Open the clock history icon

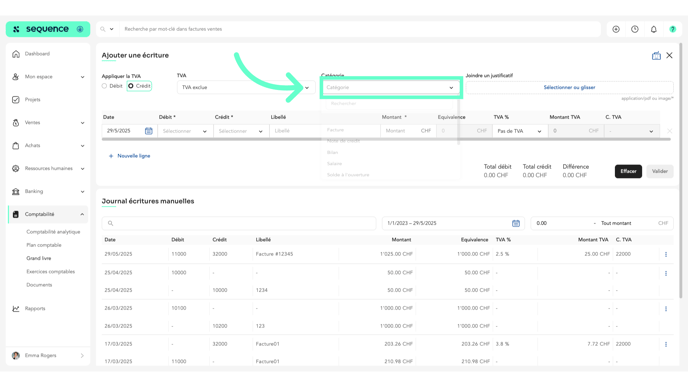(634, 29)
